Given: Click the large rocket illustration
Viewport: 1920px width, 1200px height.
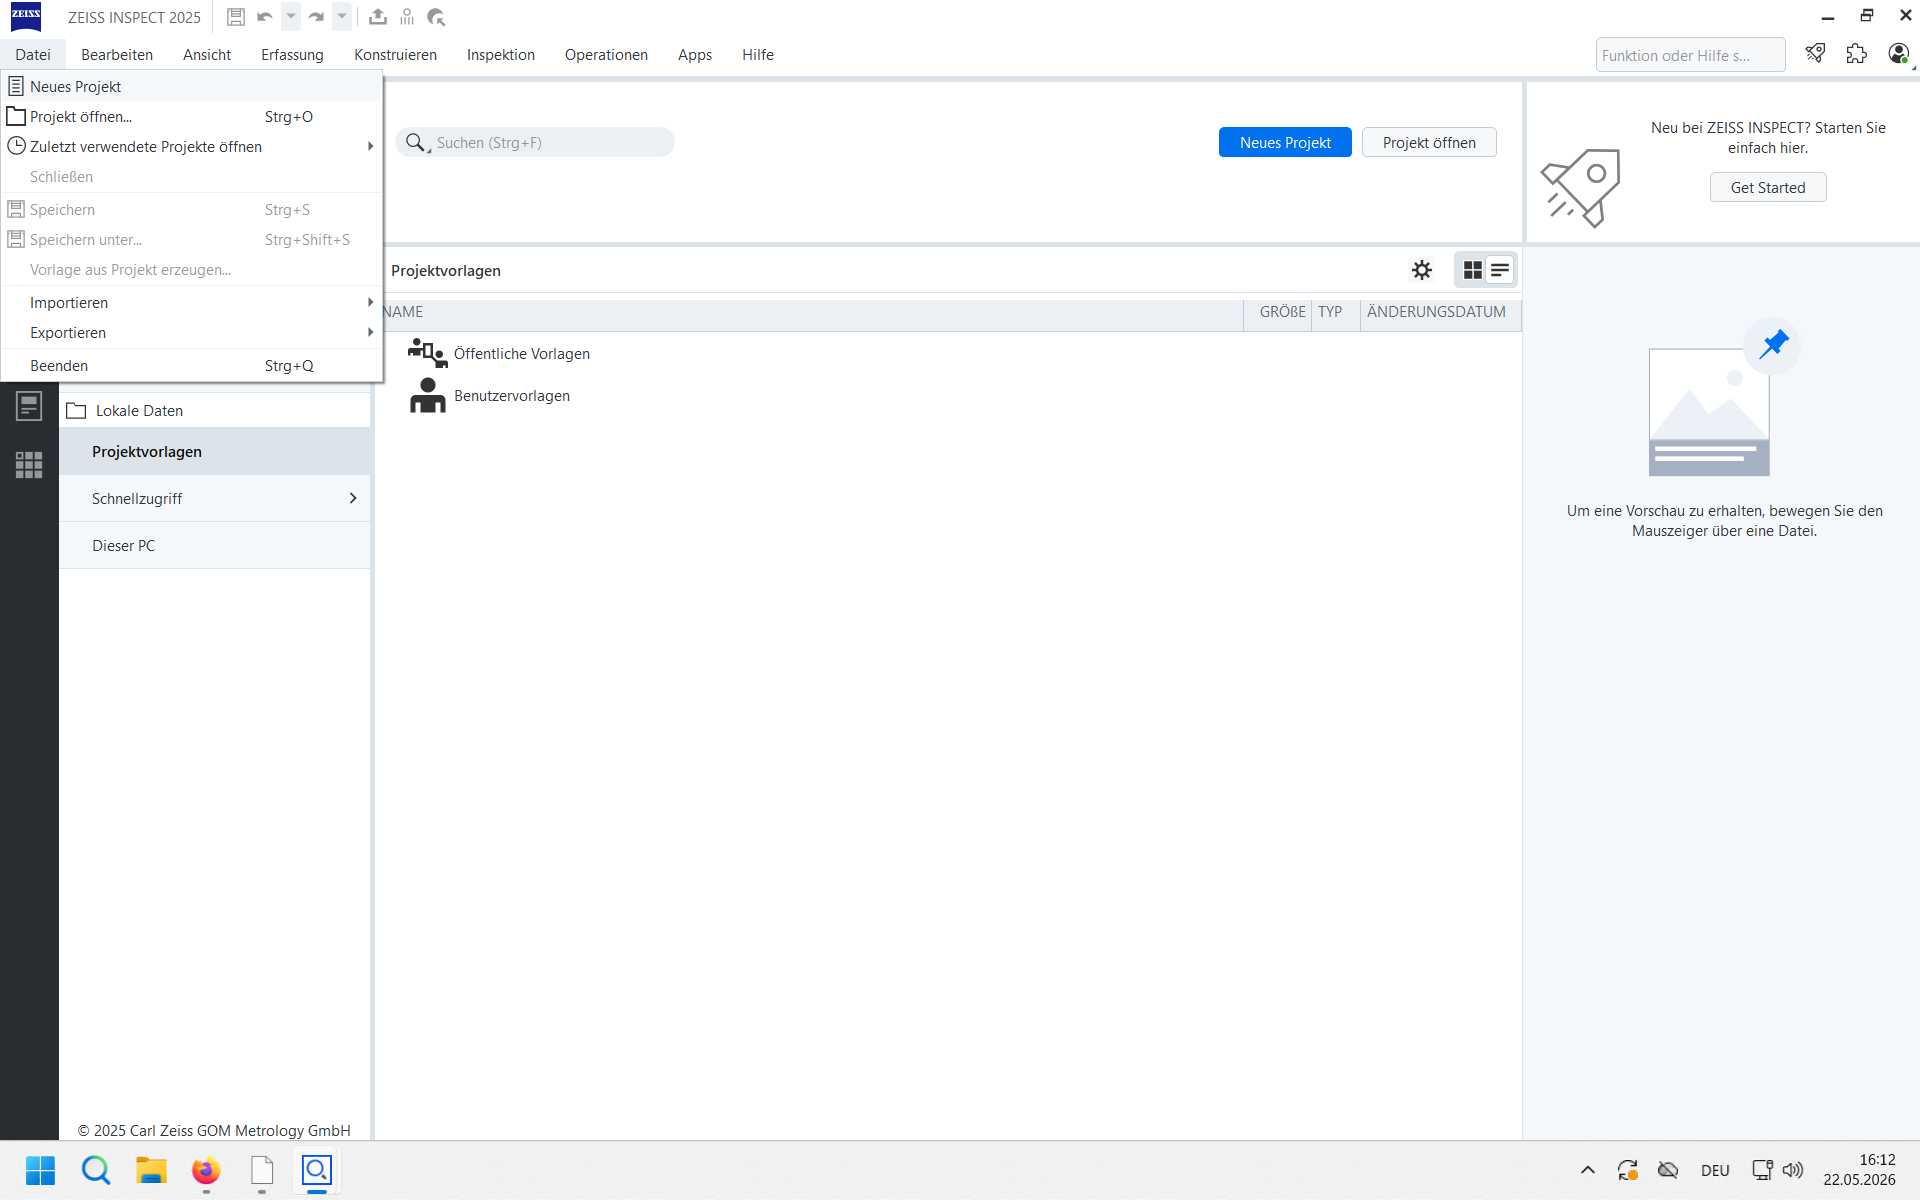Looking at the screenshot, I should [1582, 187].
